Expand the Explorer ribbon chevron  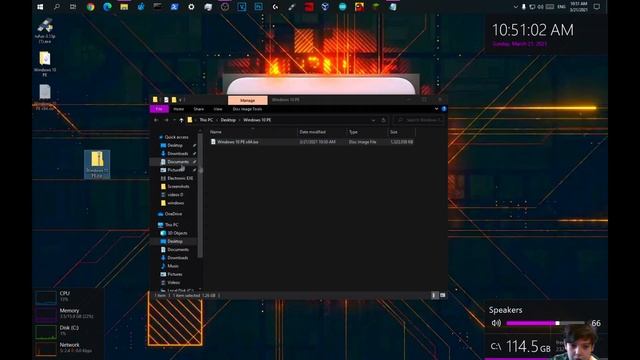pos(436,109)
